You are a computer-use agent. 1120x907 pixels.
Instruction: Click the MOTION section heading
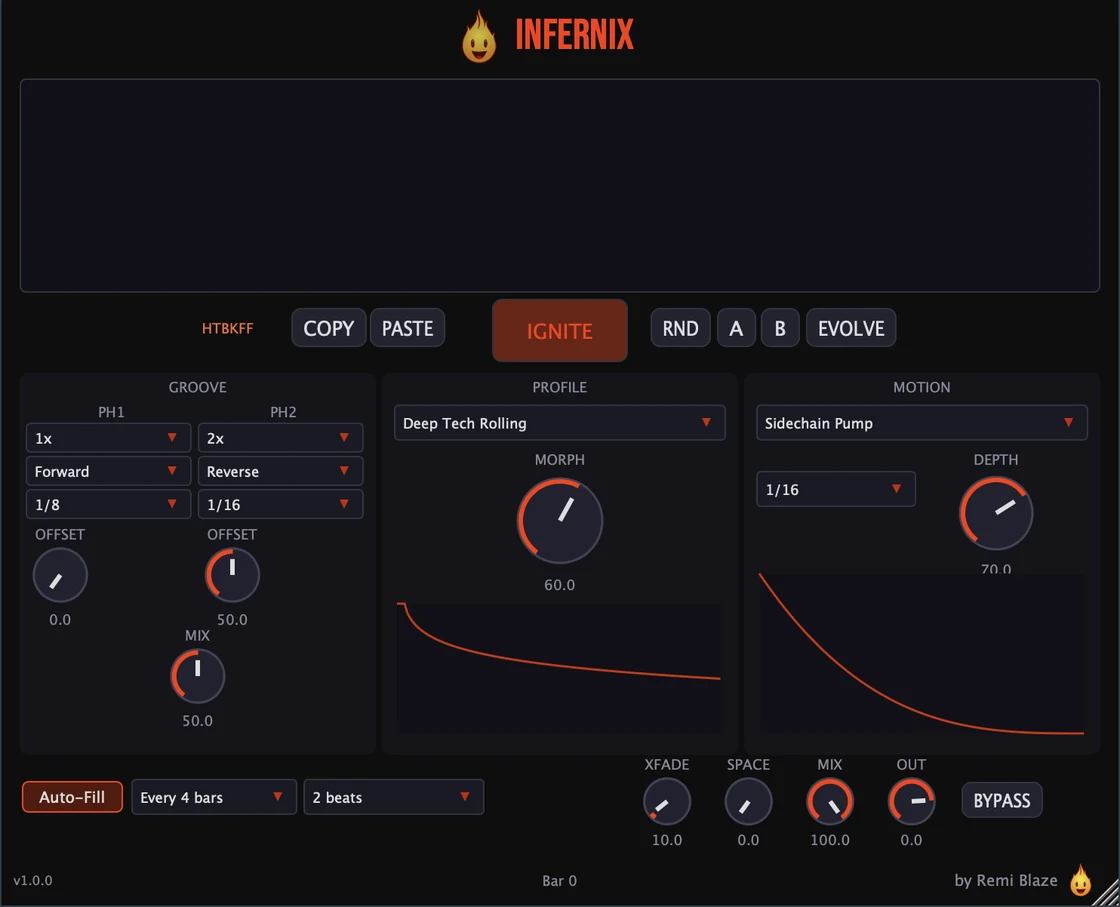coord(921,387)
